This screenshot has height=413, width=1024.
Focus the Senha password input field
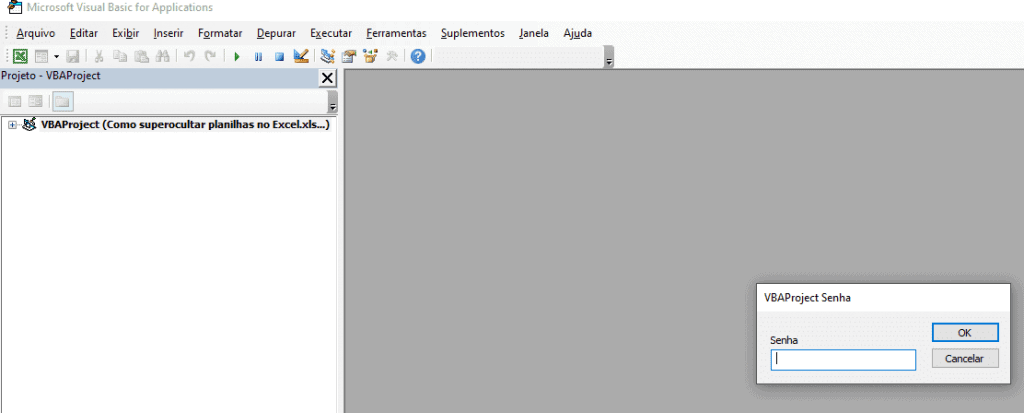(843, 360)
